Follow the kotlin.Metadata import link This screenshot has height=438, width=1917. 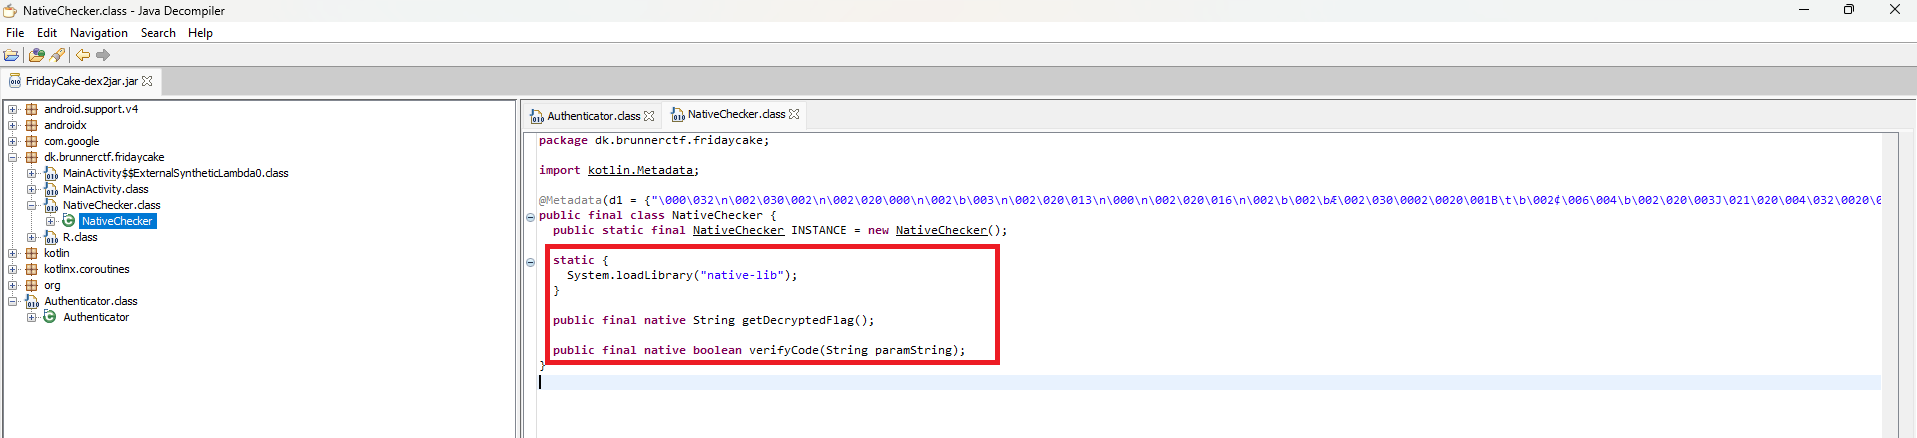coord(640,170)
